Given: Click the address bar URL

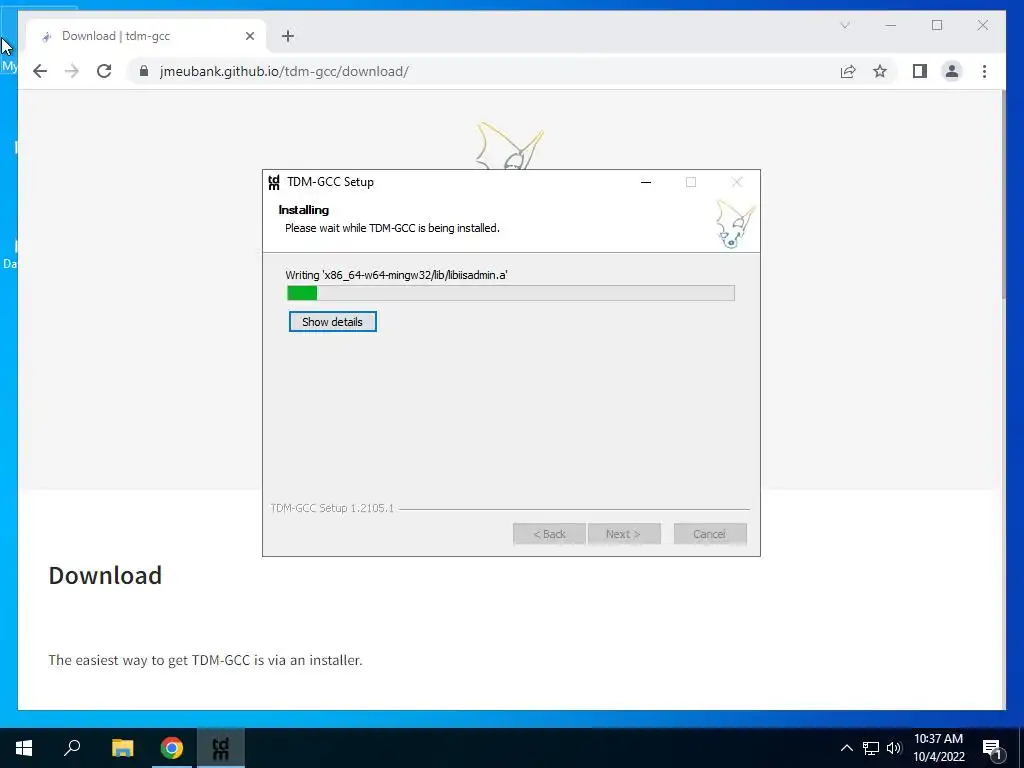Looking at the screenshot, I should pyautogui.click(x=284, y=71).
